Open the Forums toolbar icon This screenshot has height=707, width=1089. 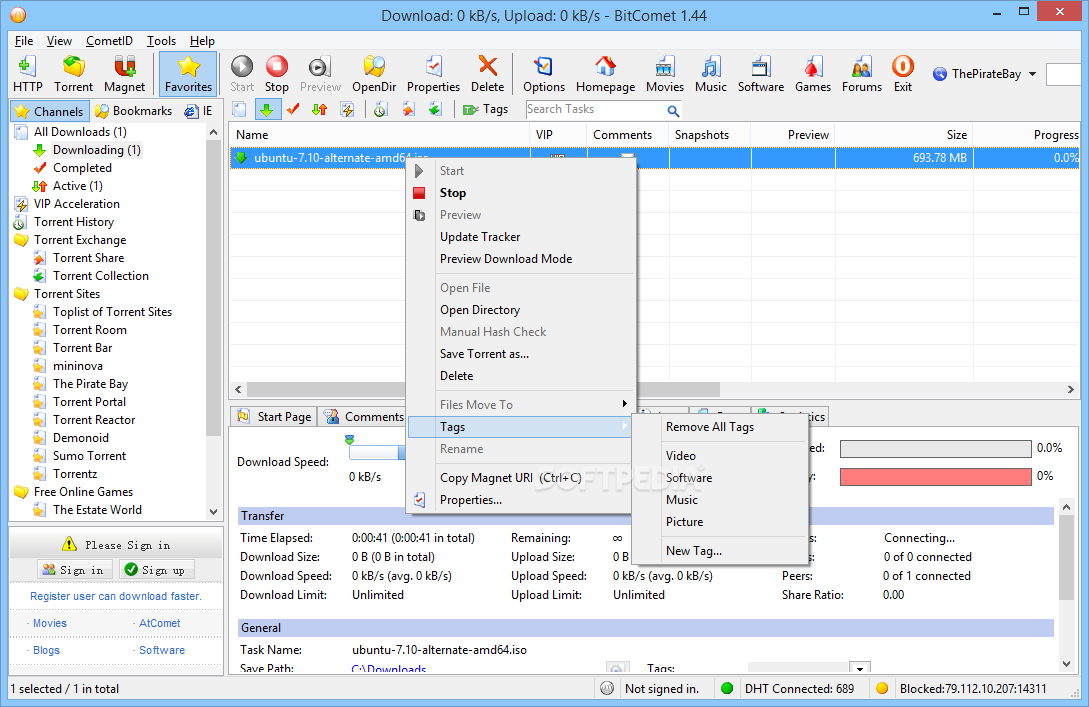(x=862, y=74)
